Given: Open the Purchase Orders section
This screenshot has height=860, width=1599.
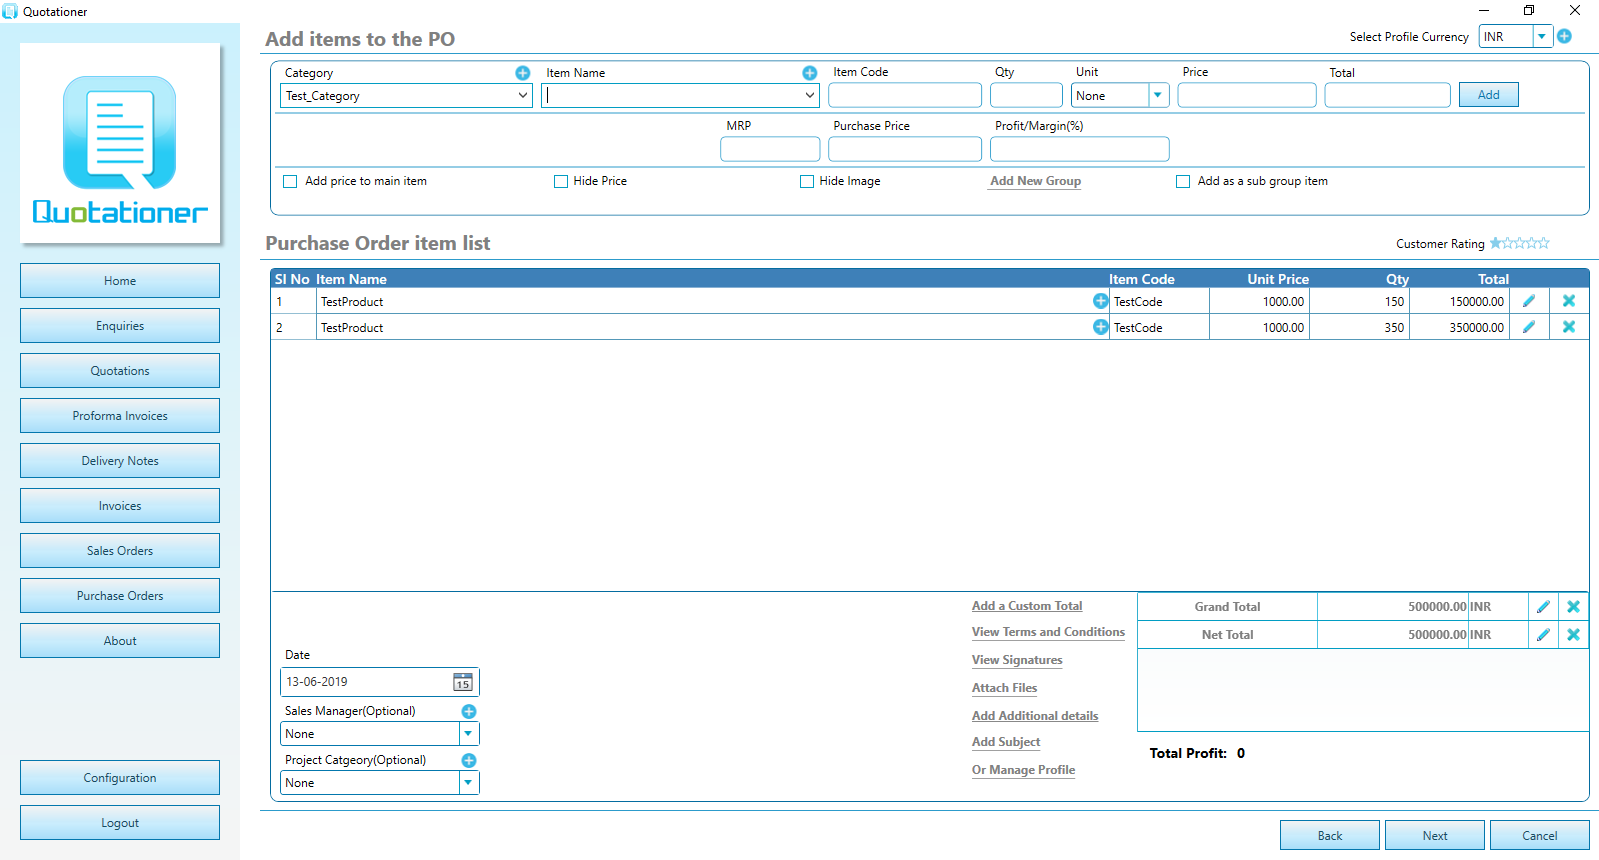Looking at the screenshot, I should tap(120, 596).
